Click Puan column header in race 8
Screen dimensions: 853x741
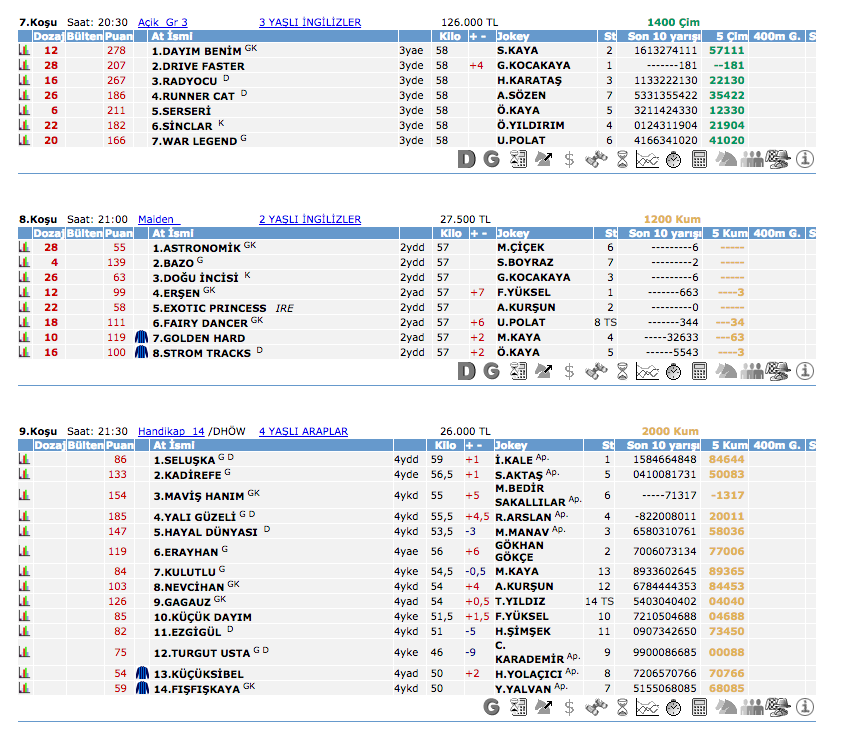pos(119,233)
